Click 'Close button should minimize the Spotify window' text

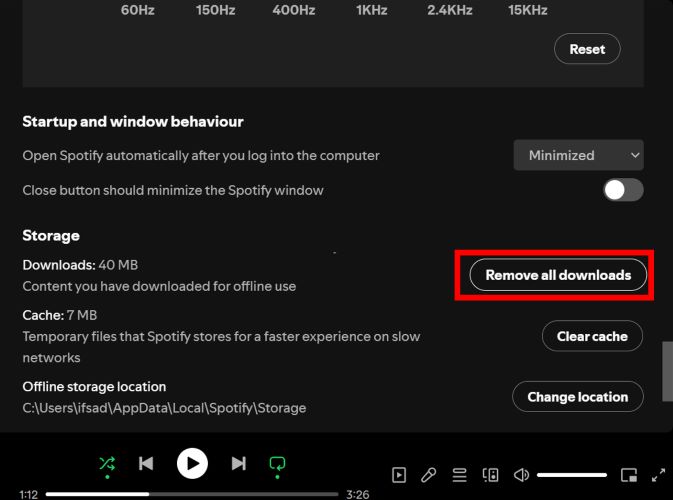pos(173,190)
